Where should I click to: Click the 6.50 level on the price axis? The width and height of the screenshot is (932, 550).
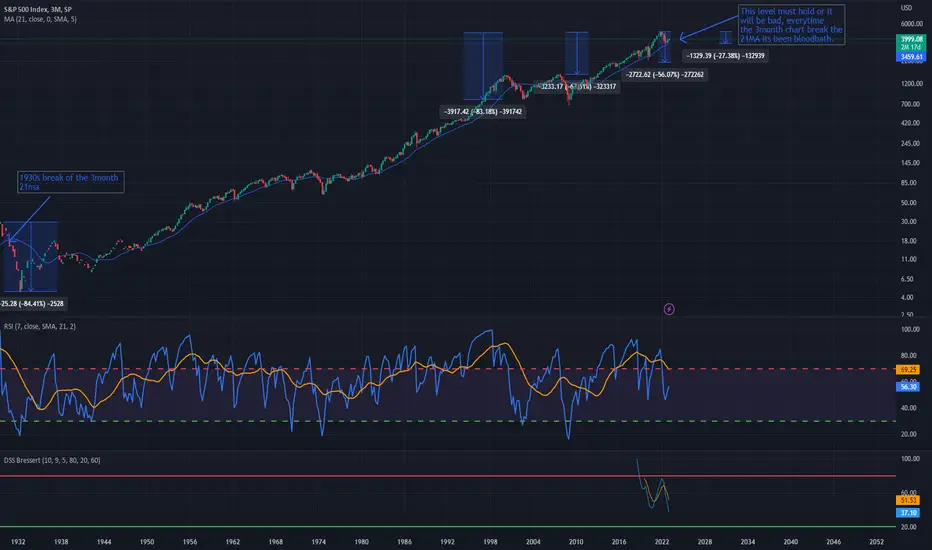pos(907,279)
